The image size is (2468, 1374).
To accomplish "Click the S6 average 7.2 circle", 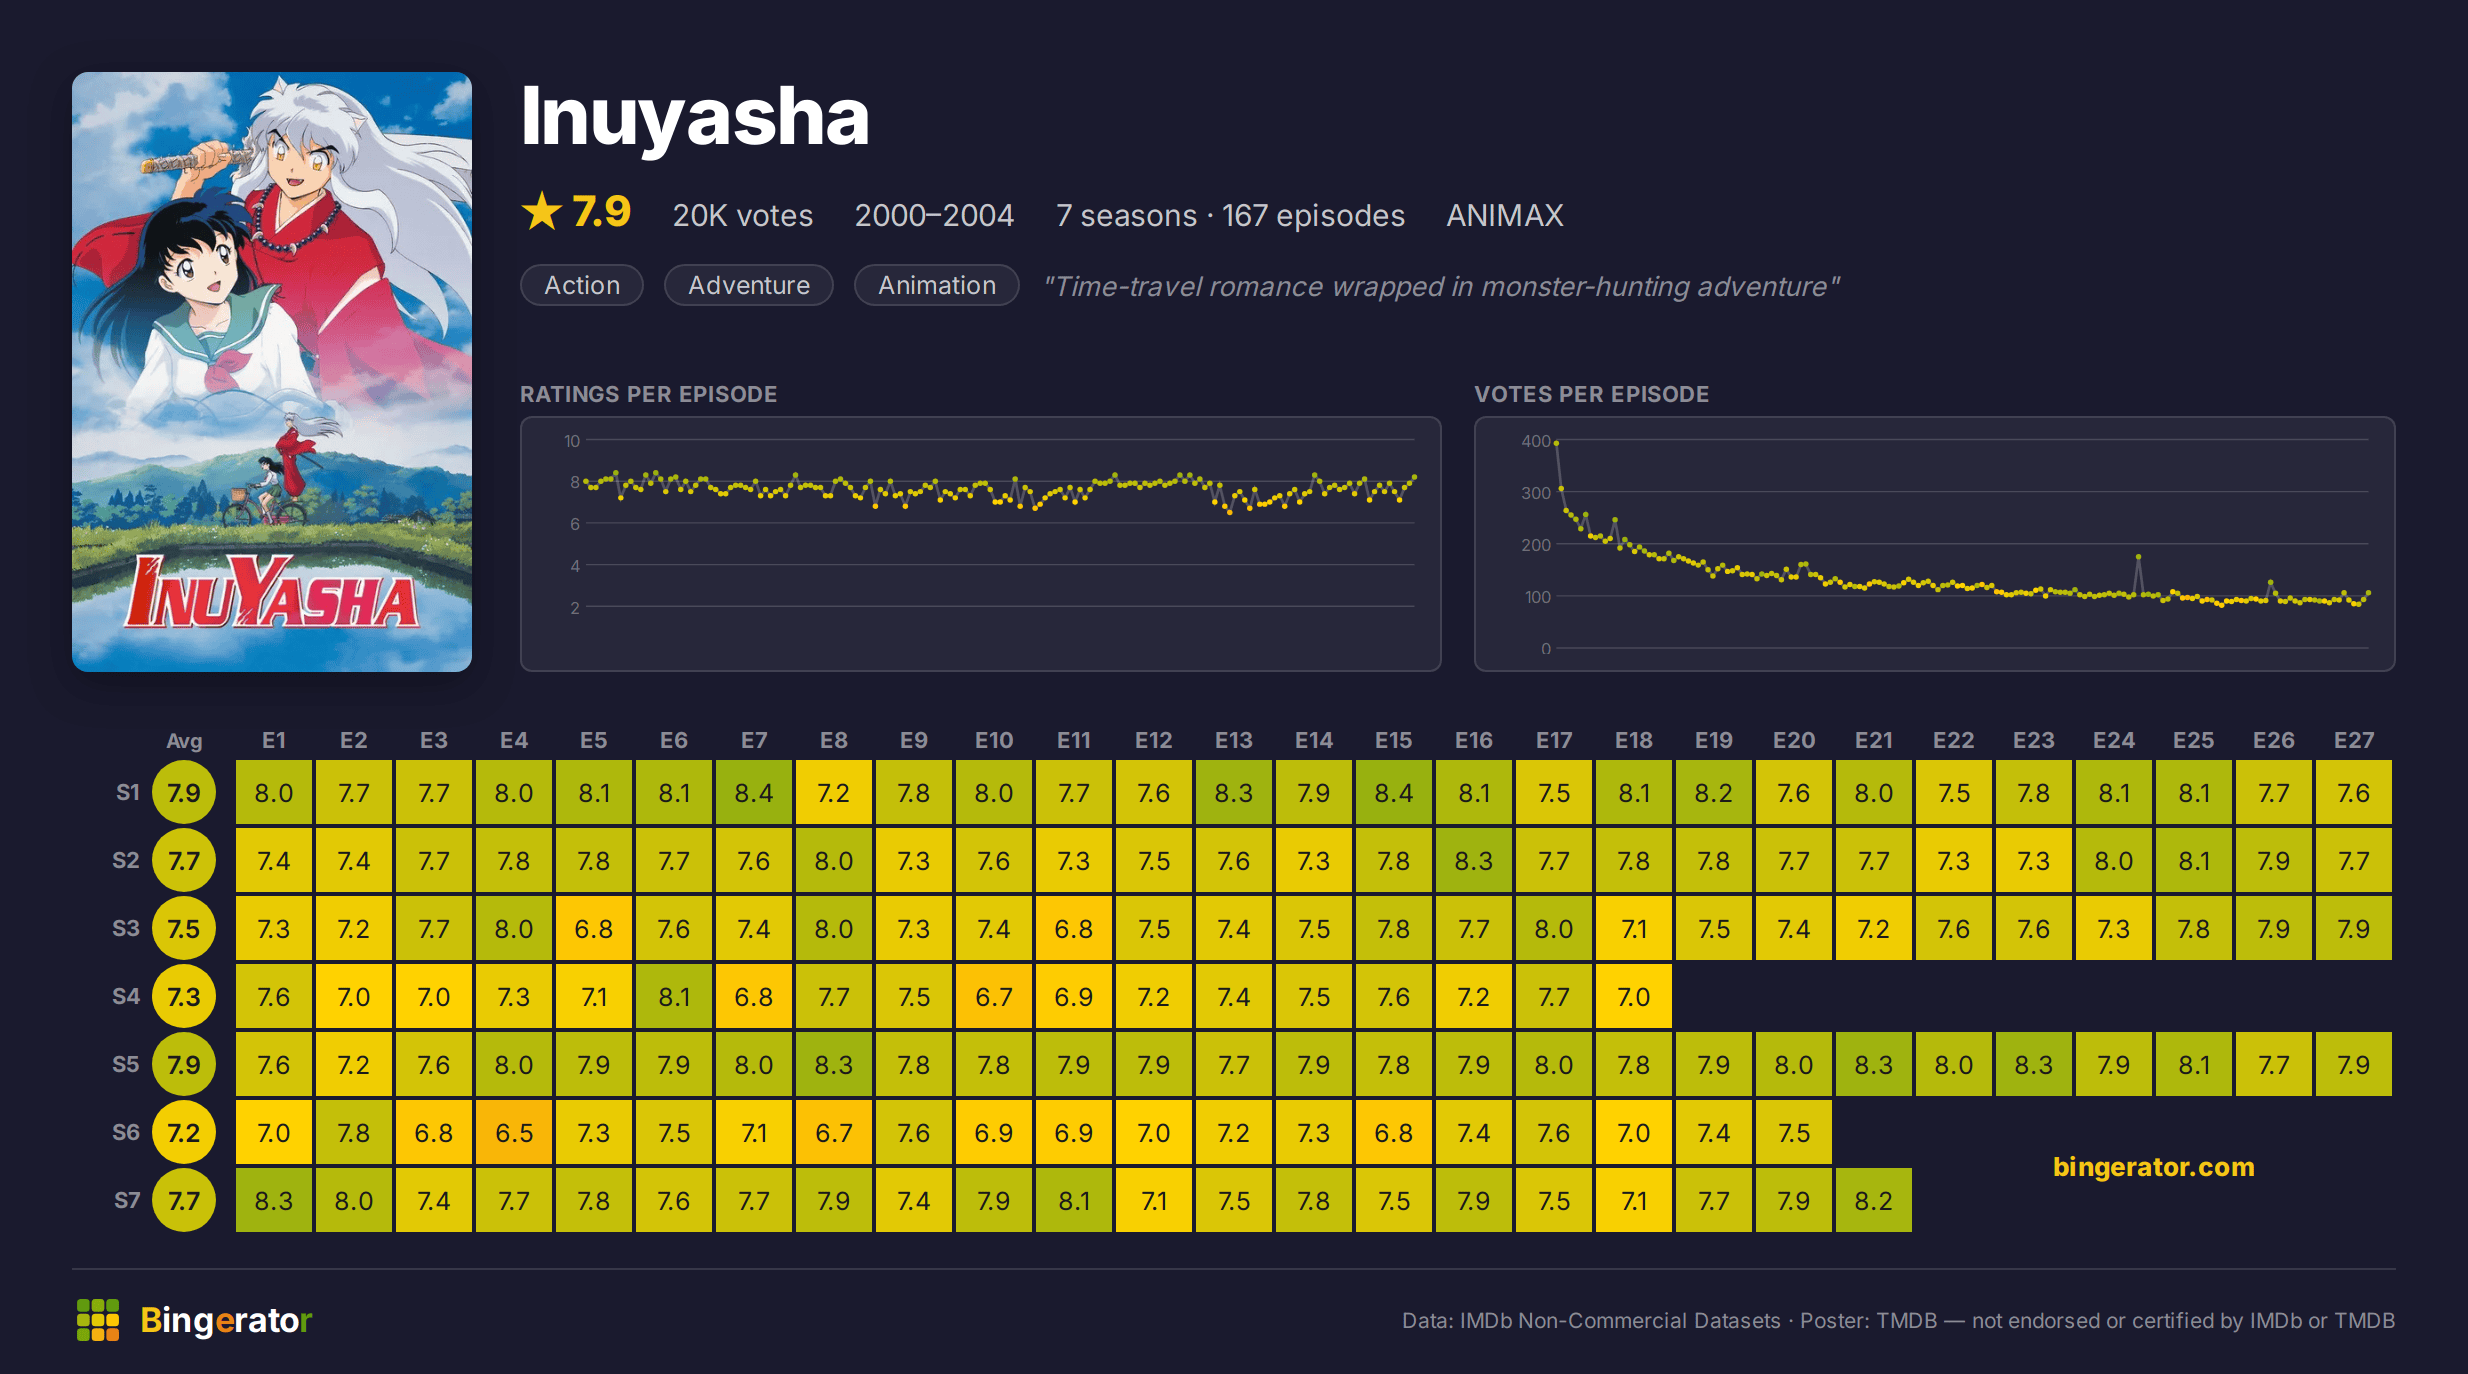I will pos(184,1133).
